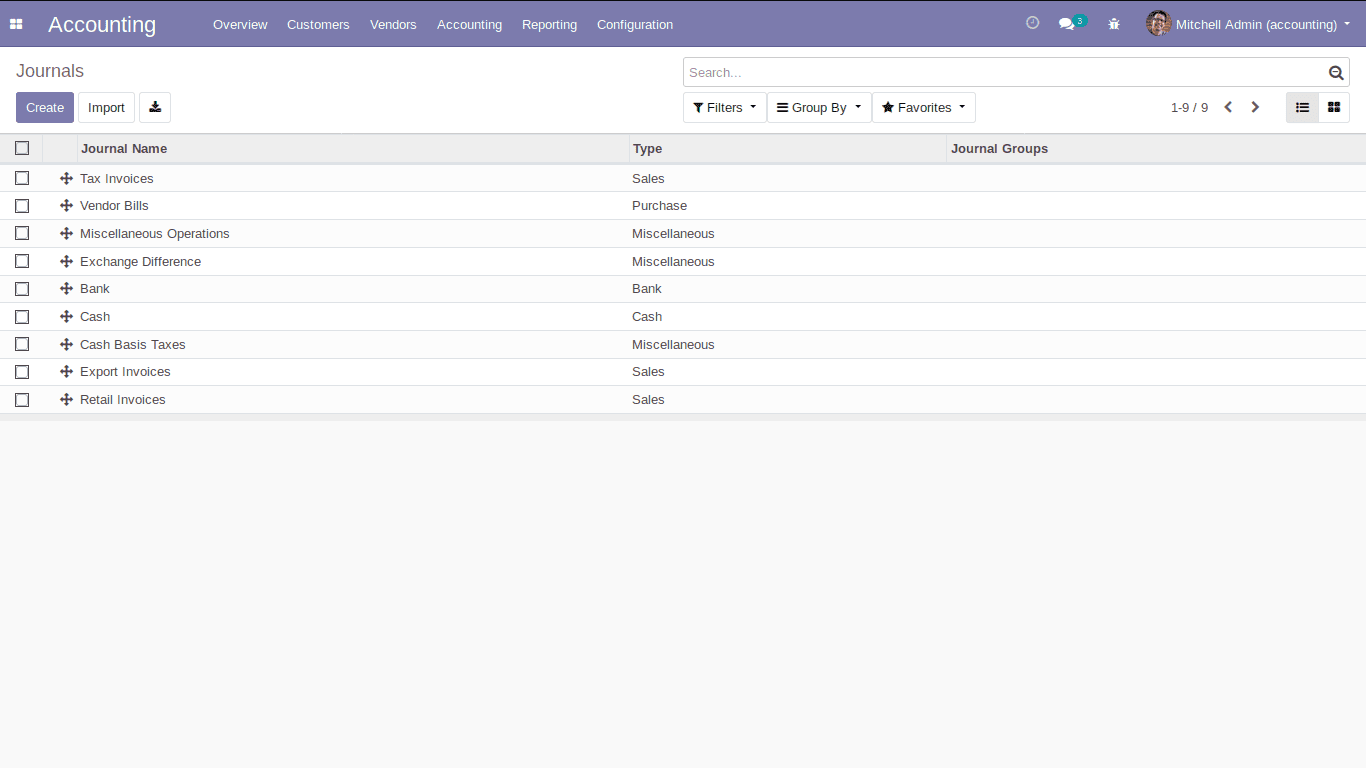Viewport: 1366px width, 768px height.
Task: Go to next page arrow
Action: pos(1256,107)
